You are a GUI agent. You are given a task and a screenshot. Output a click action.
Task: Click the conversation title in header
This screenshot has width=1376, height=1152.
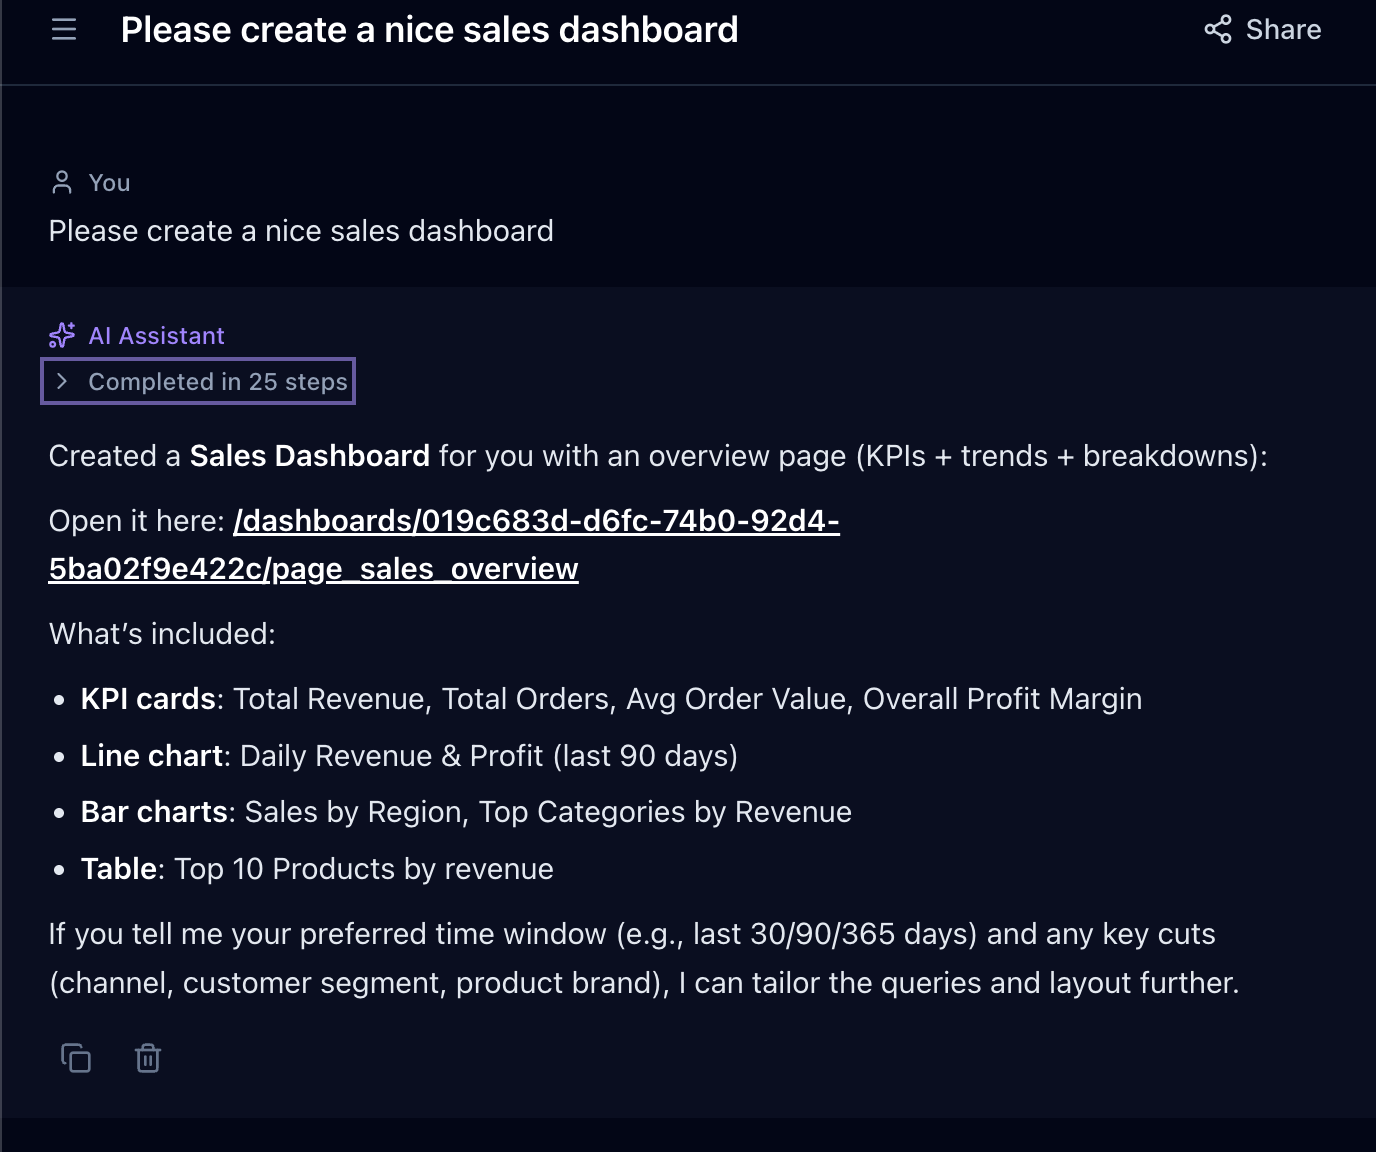[x=429, y=30]
